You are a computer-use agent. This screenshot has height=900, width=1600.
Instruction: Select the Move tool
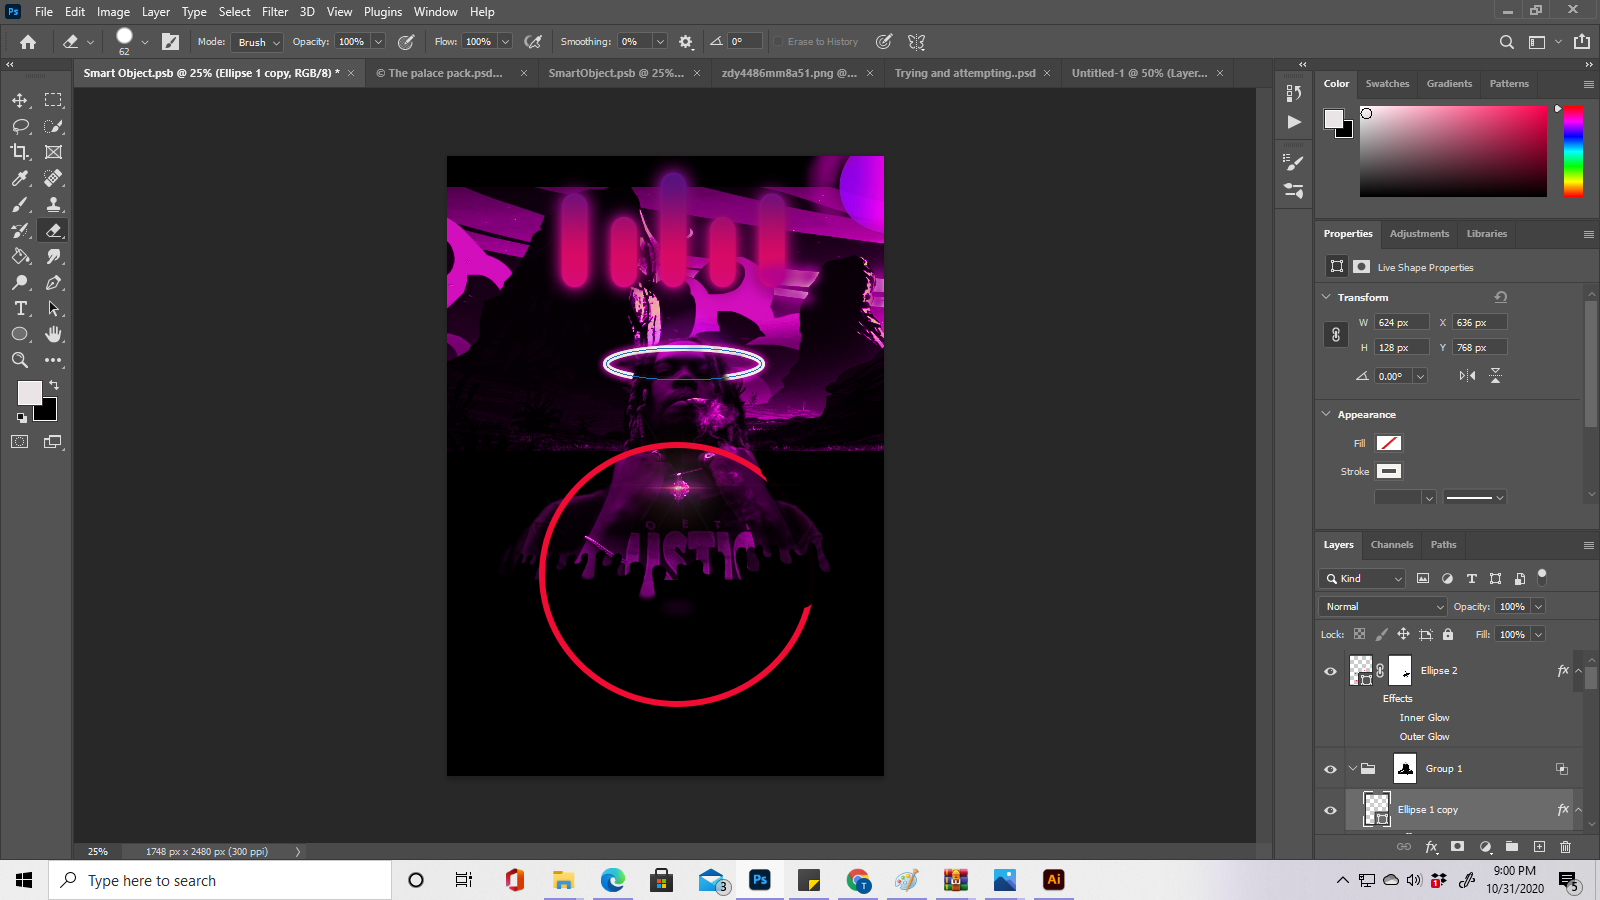[x=20, y=100]
